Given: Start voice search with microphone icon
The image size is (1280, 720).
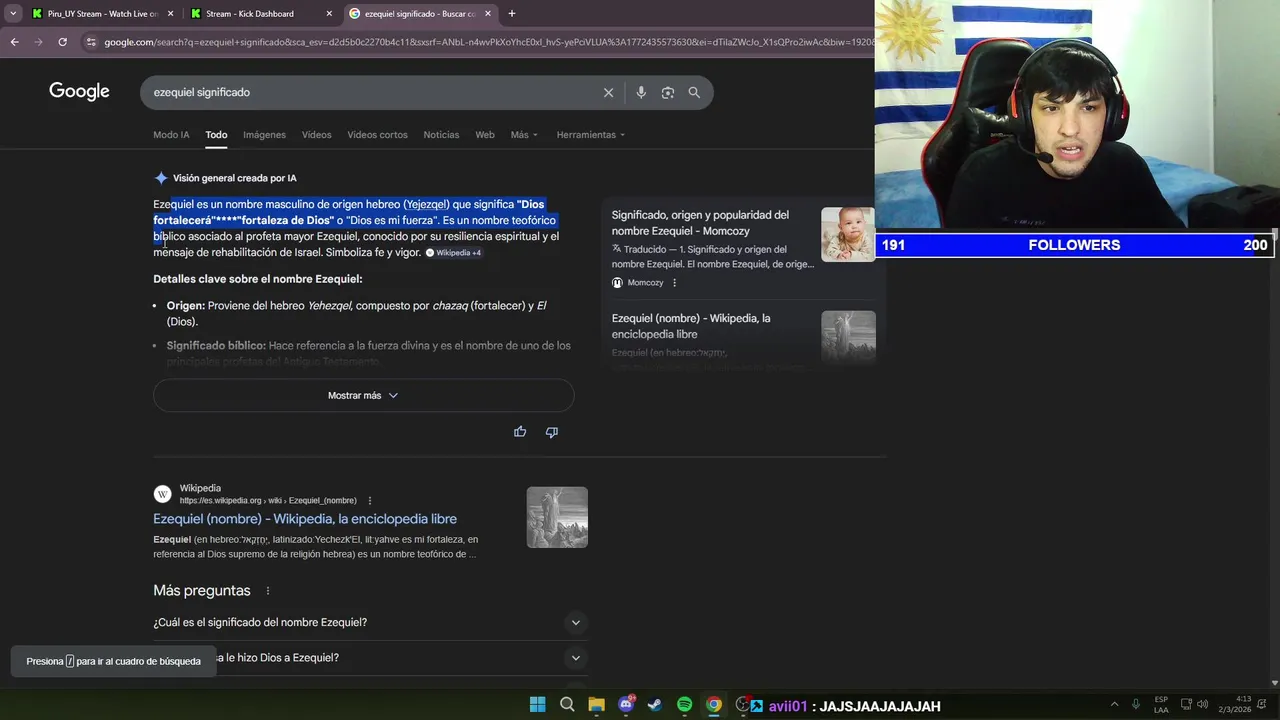Looking at the screenshot, I should click(x=641, y=92).
